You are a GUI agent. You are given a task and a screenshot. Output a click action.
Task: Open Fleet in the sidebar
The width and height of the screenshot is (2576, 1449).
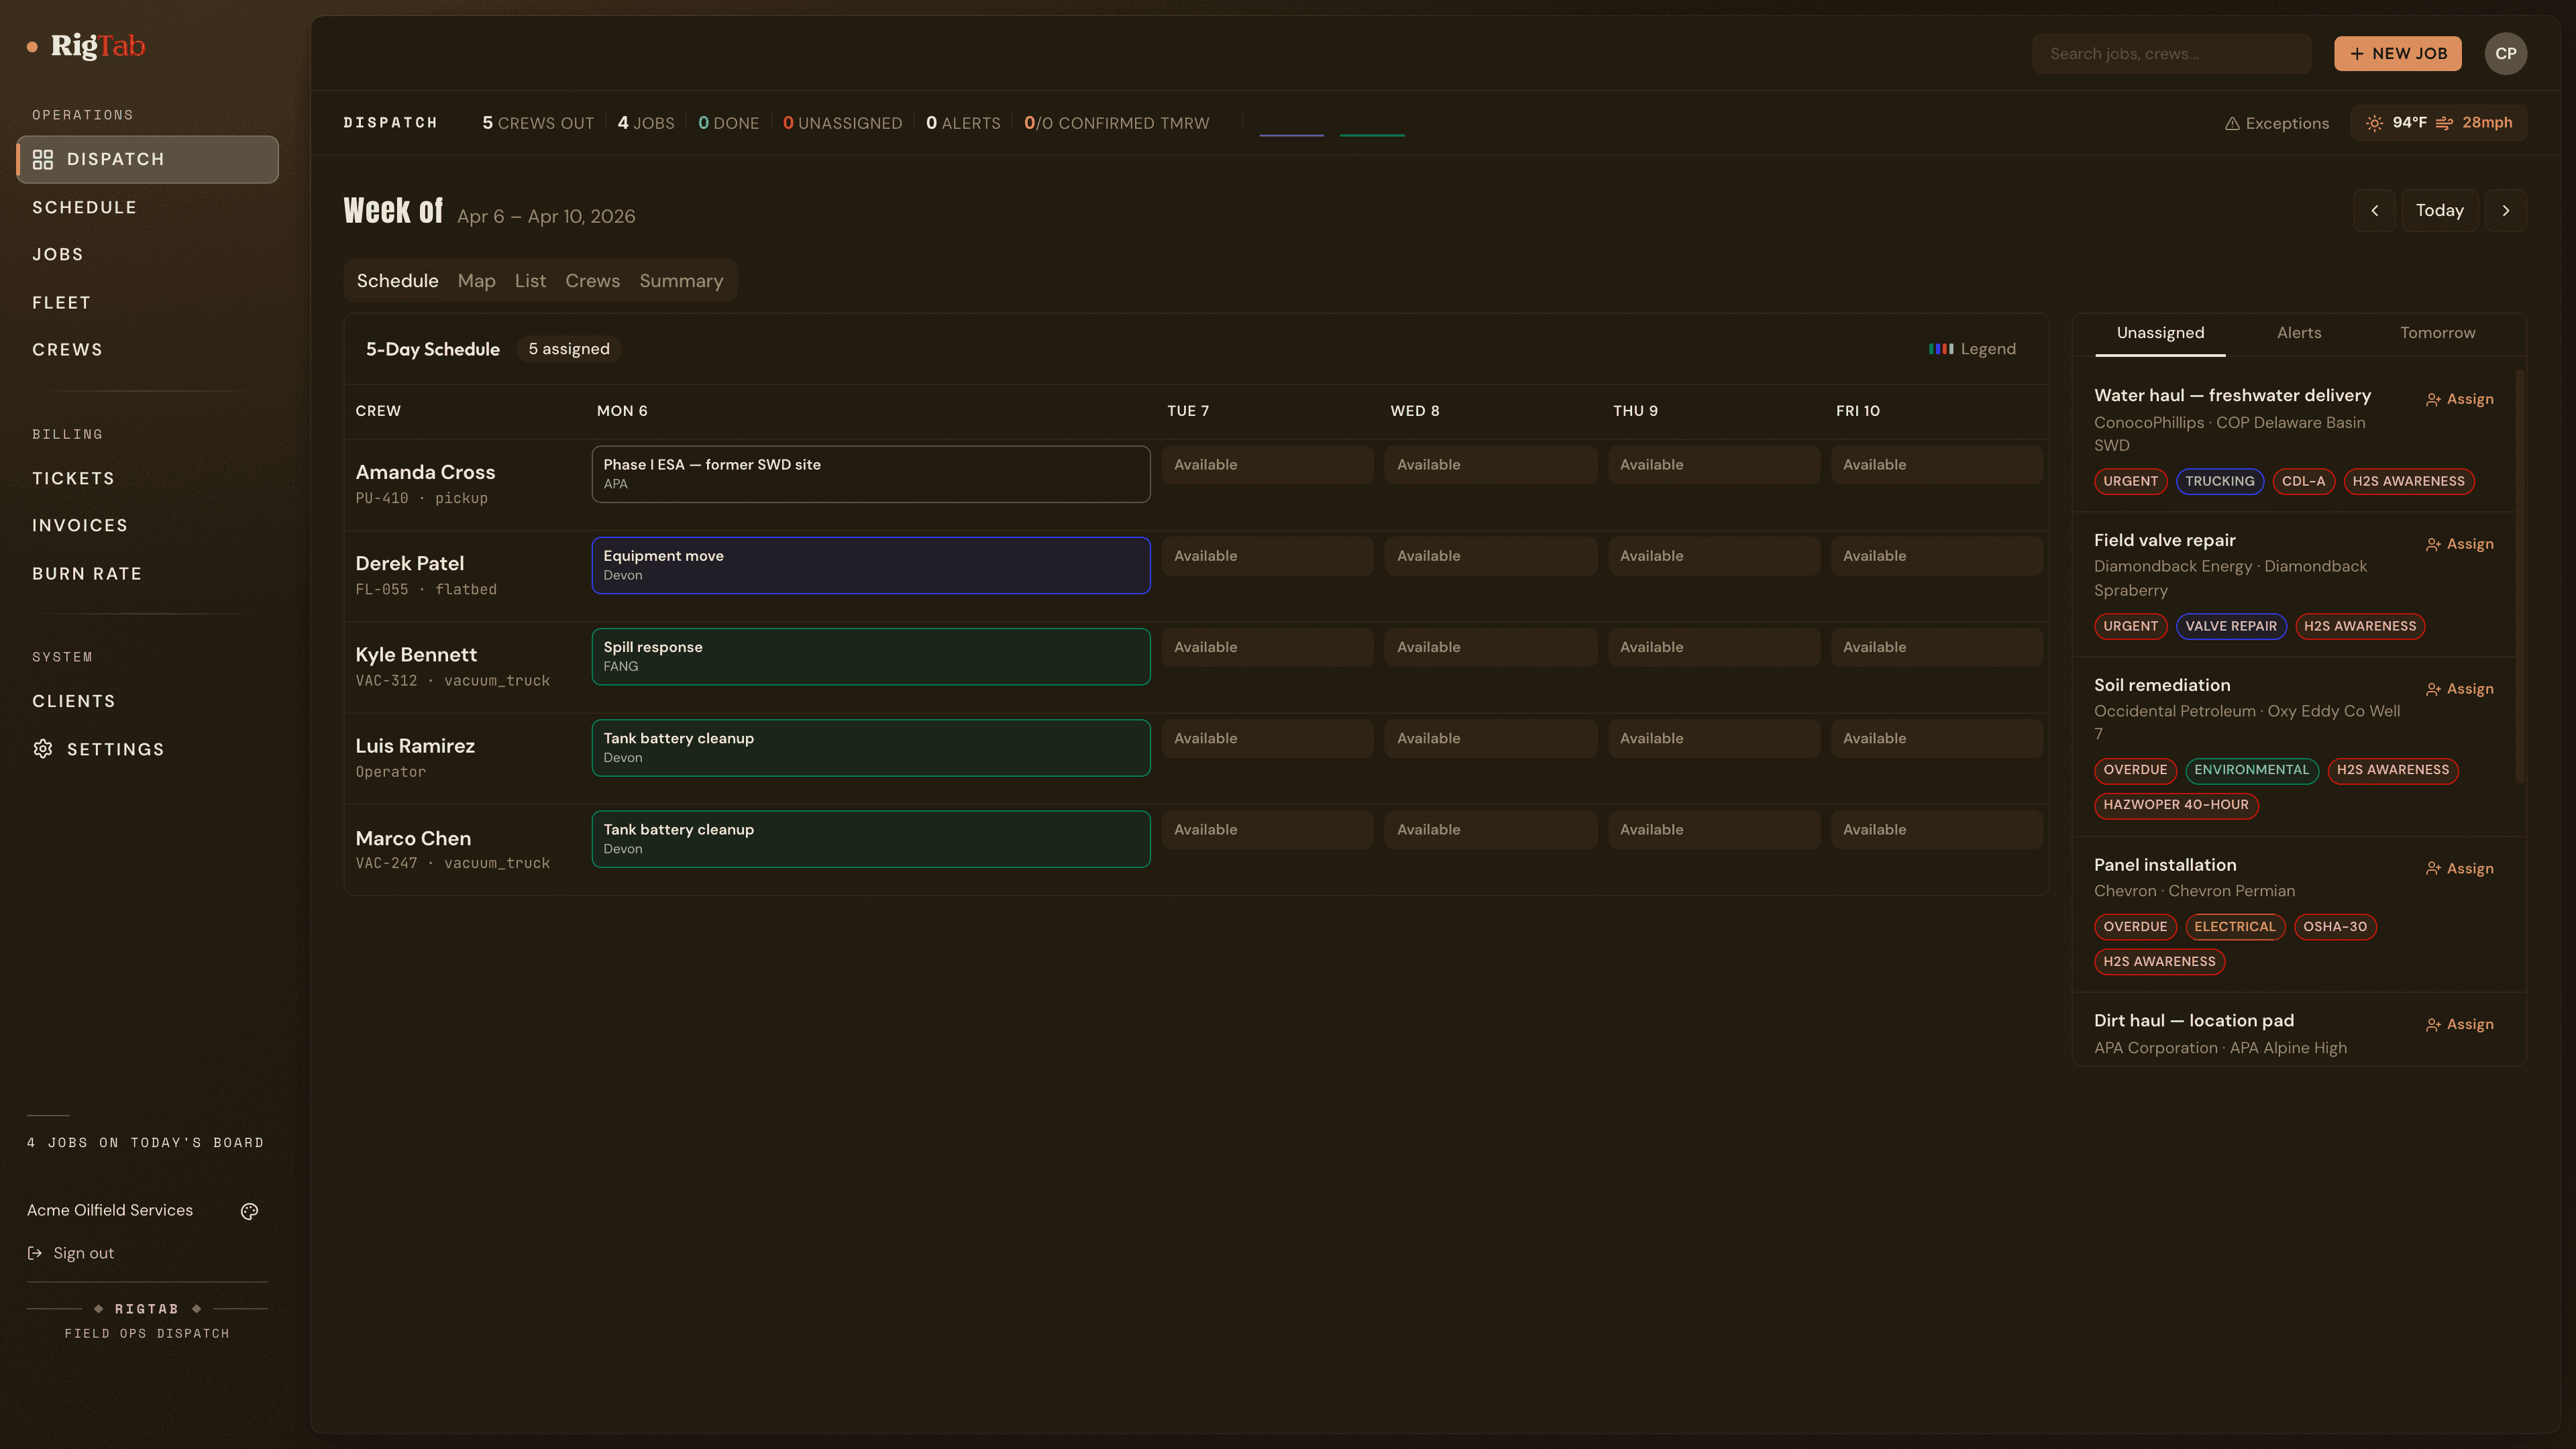click(x=61, y=302)
